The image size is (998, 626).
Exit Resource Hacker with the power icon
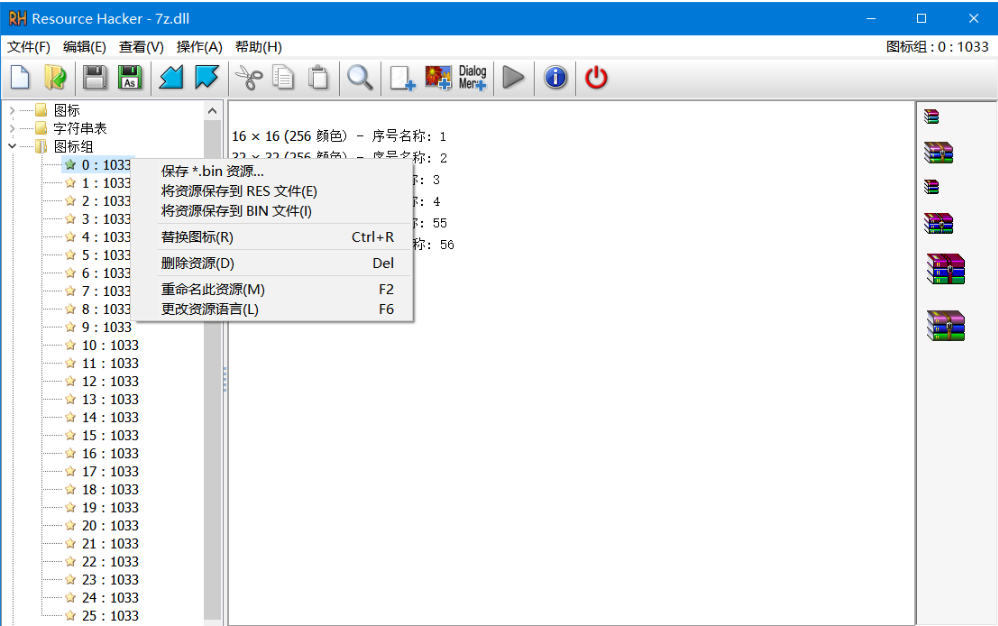click(596, 77)
